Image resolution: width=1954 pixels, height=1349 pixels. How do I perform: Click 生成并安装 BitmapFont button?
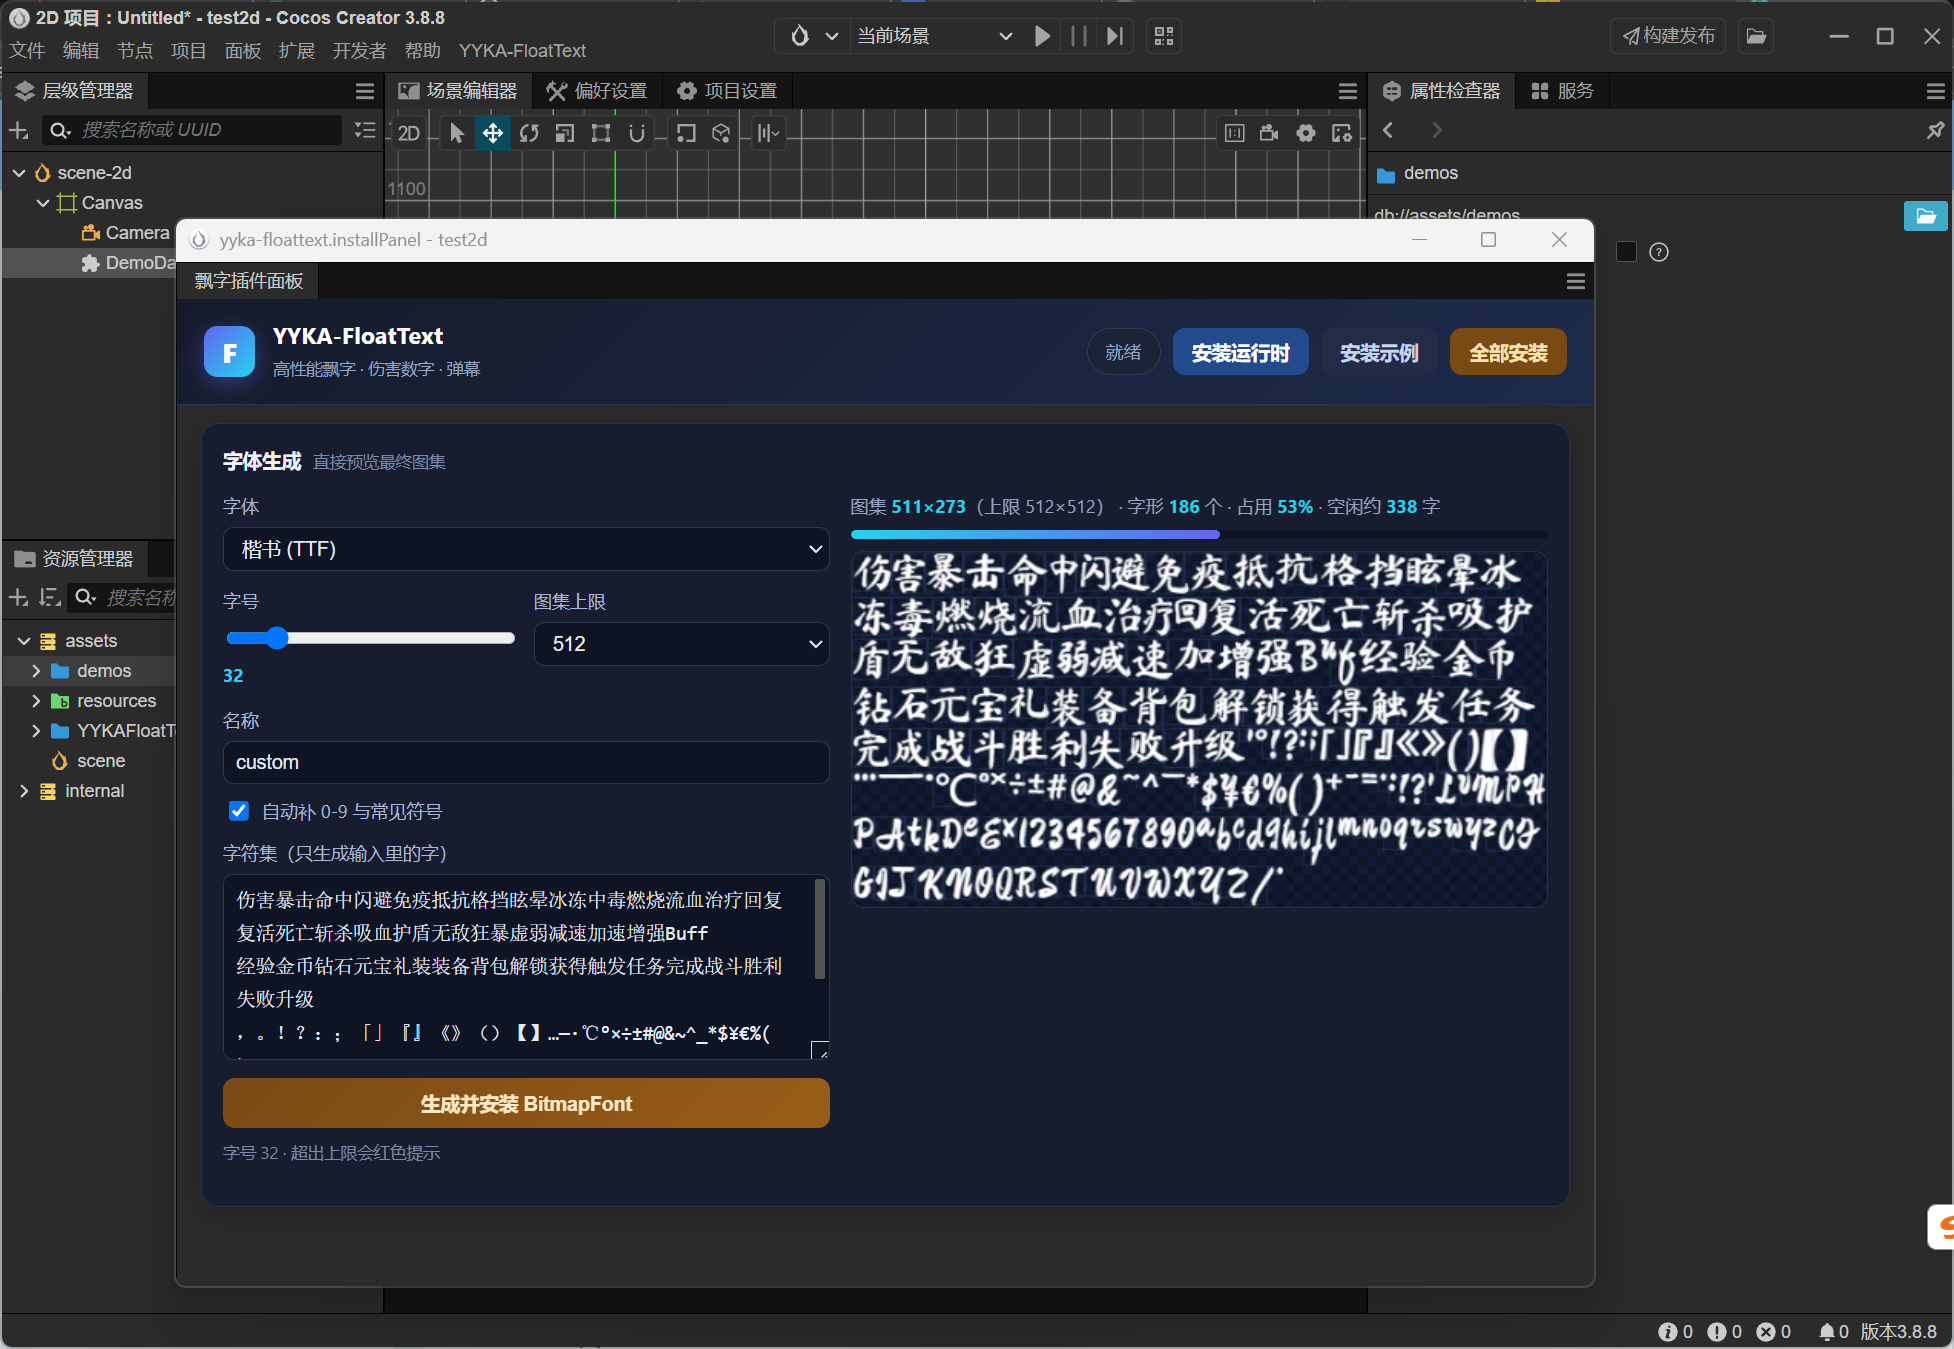(x=526, y=1103)
